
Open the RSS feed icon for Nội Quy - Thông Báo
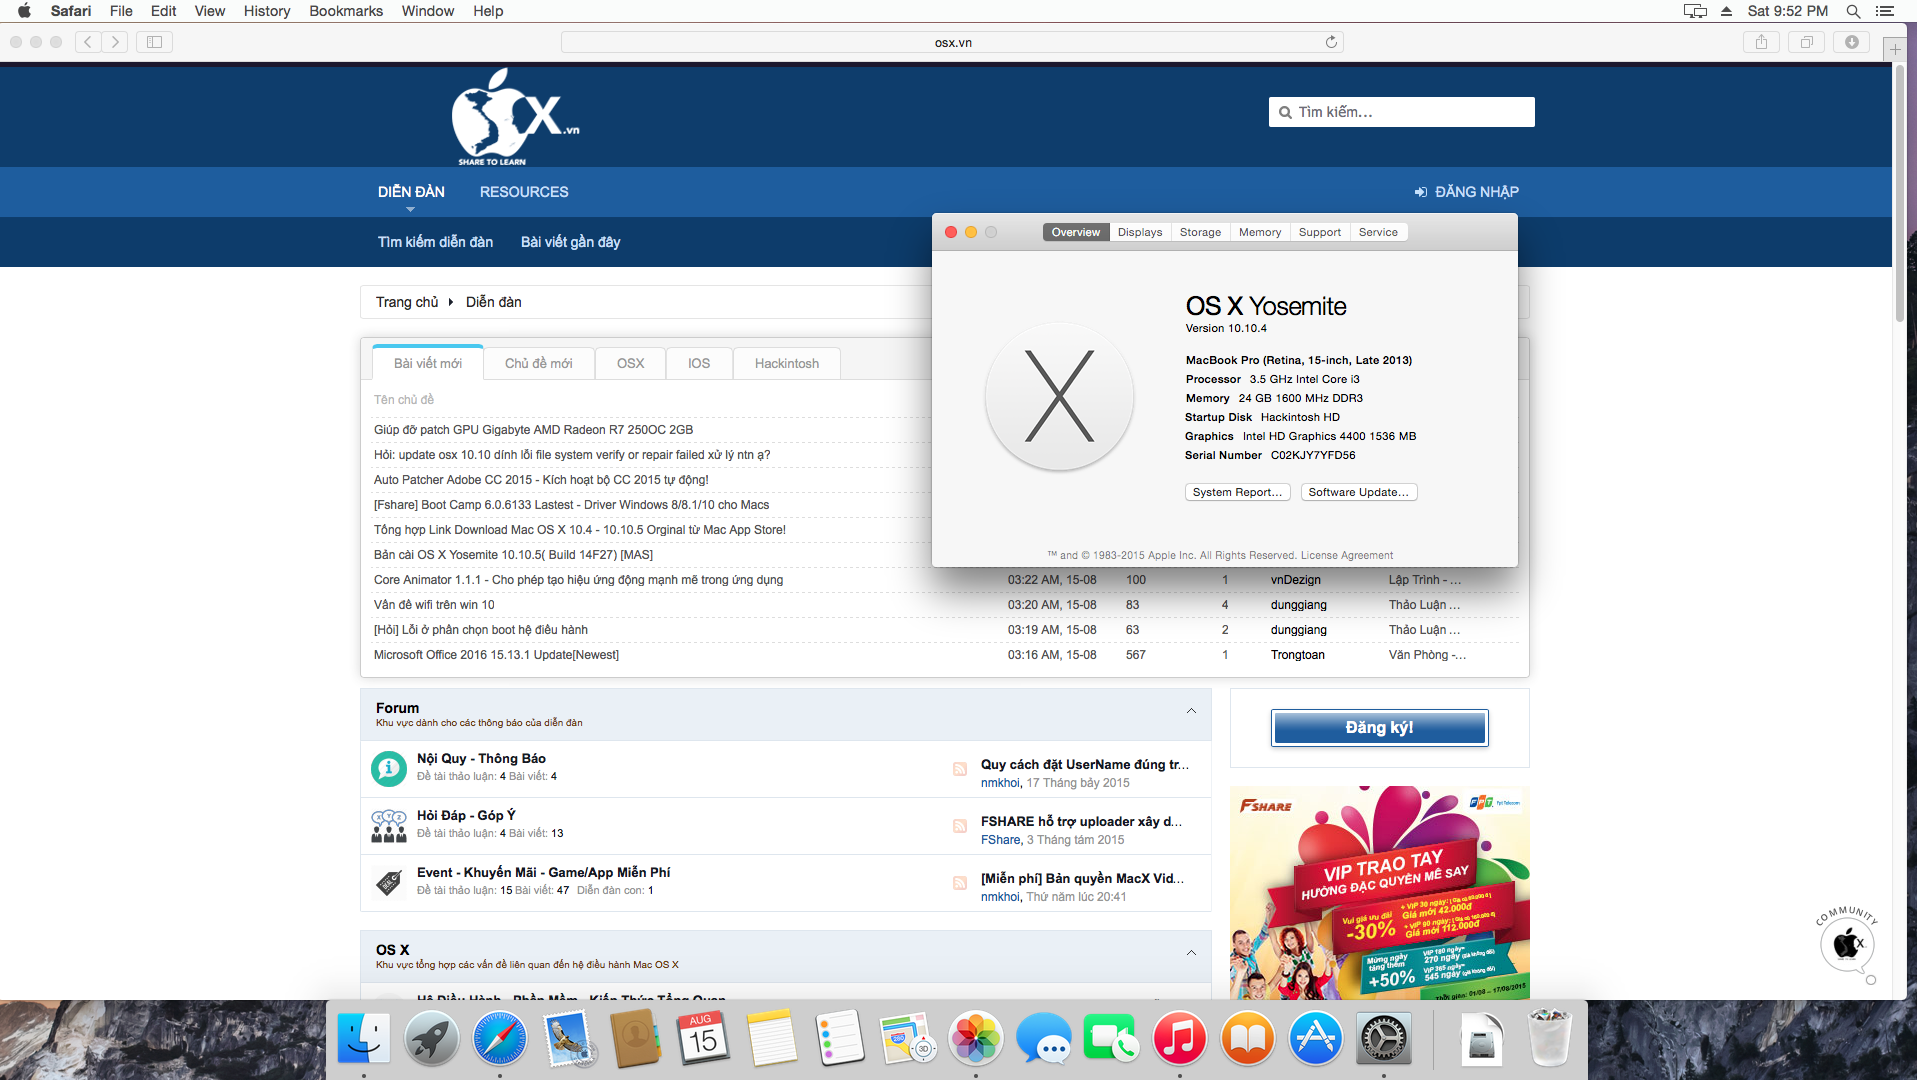[959, 769]
